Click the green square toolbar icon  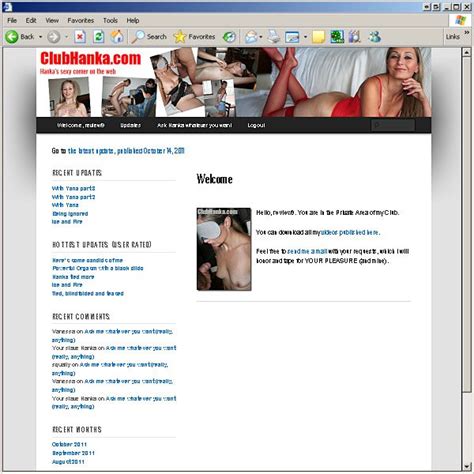pyautogui.click(x=337, y=37)
